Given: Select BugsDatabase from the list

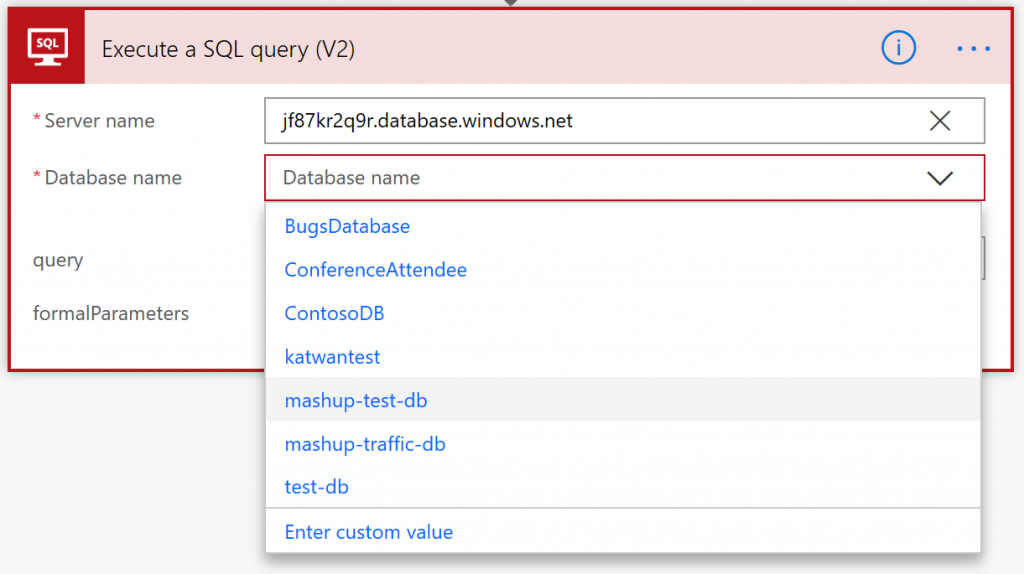Looking at the screenshot, I should 347,227.
